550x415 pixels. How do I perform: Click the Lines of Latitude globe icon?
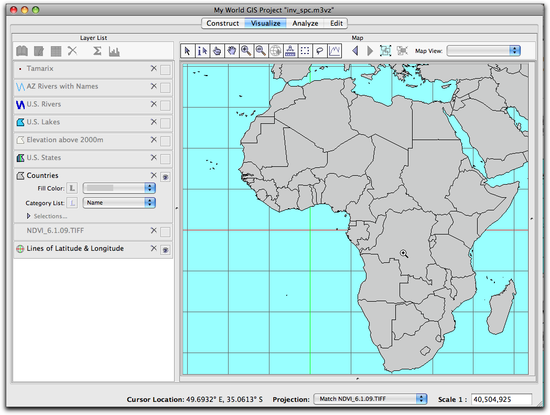coord(20,249)
